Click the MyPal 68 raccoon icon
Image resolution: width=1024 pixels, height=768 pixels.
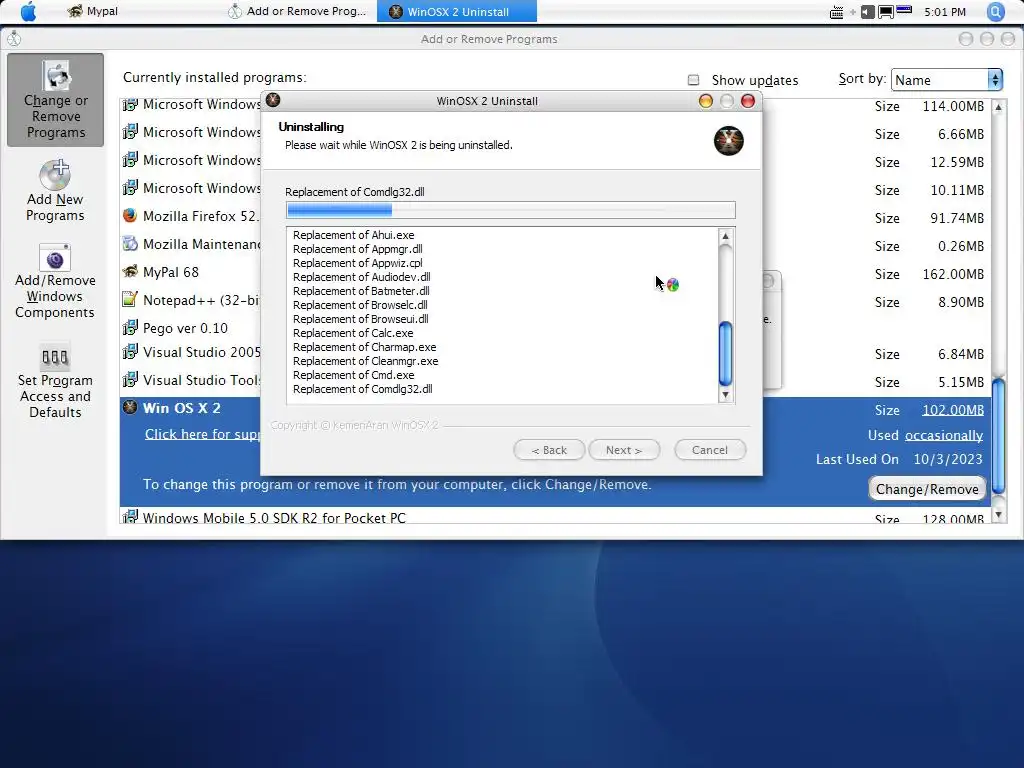coord(130,272)
